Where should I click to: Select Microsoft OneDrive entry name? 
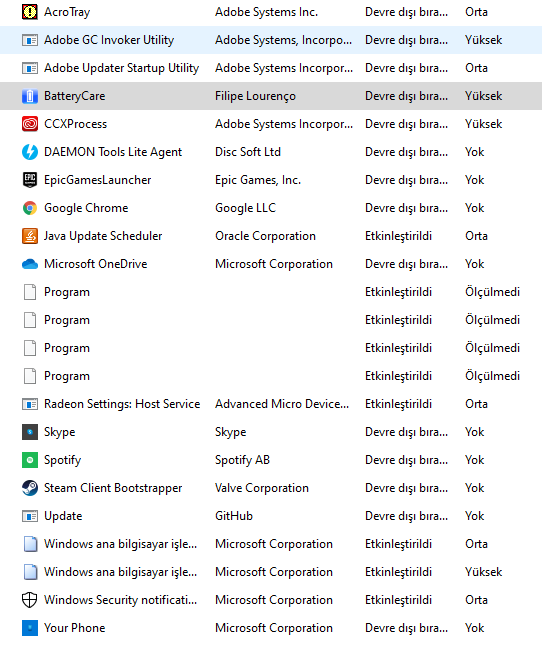point(96,264)
